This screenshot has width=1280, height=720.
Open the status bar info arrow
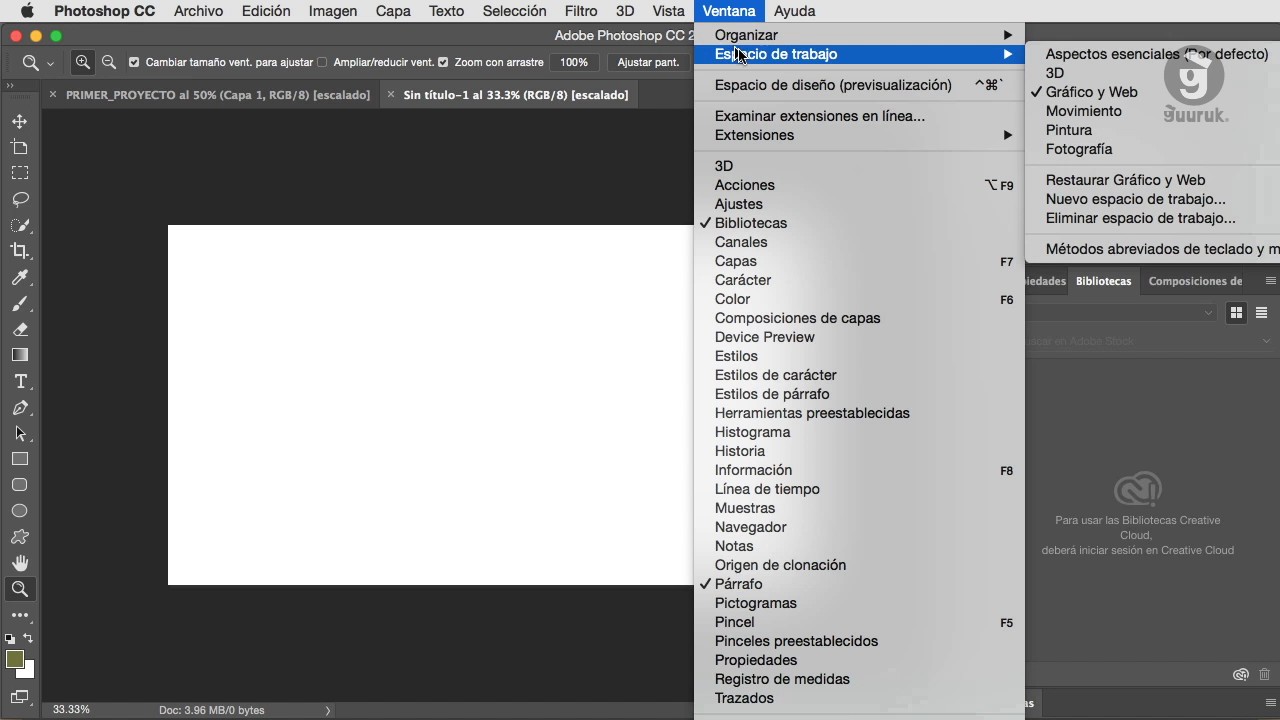(327, 710)
